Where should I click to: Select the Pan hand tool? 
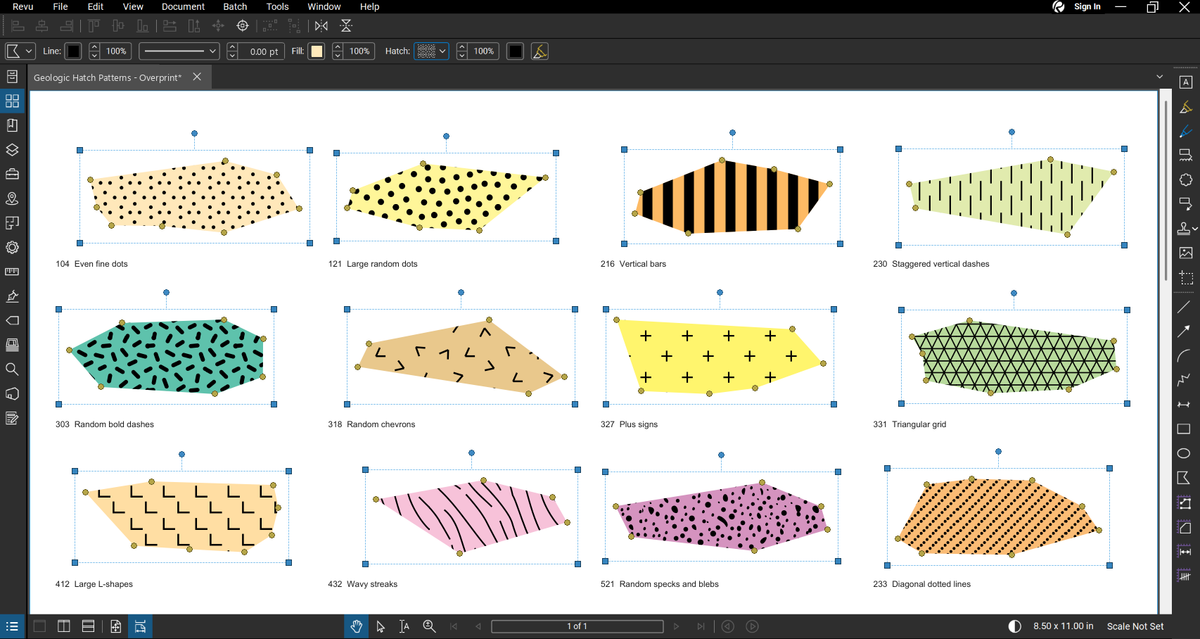355,626
